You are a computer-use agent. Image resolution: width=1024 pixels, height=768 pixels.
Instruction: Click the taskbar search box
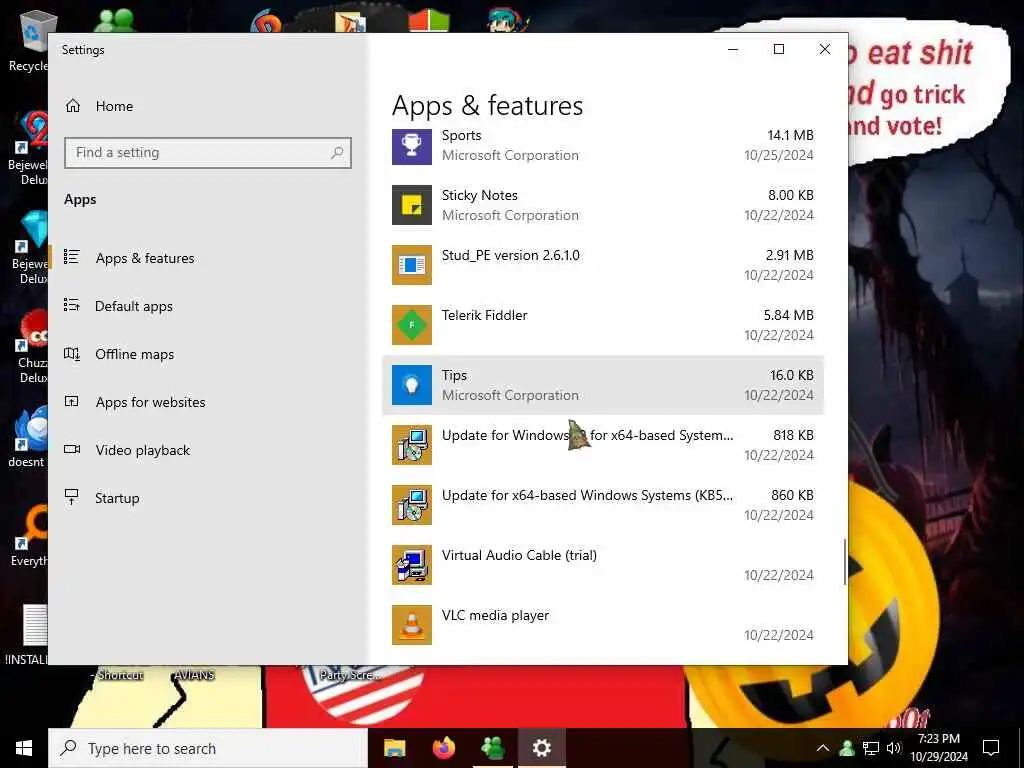pyautogui.click(x=208, y=748)
